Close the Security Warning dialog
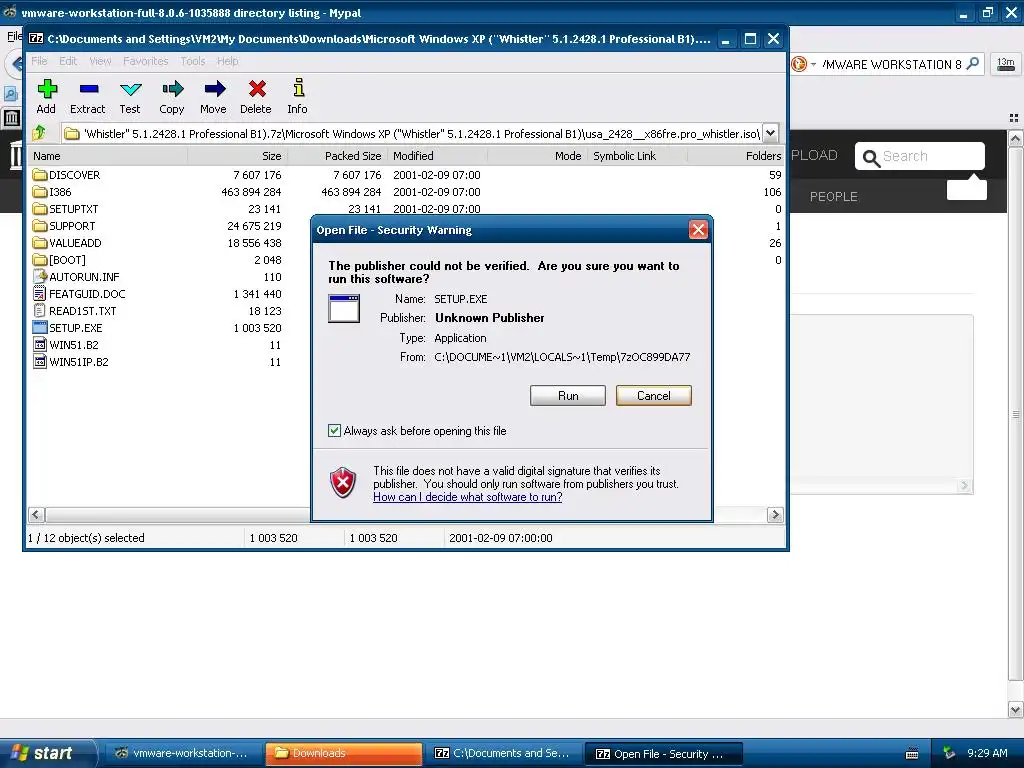The width and height of the screenshot is (1024, 768). tap(698, 230)
